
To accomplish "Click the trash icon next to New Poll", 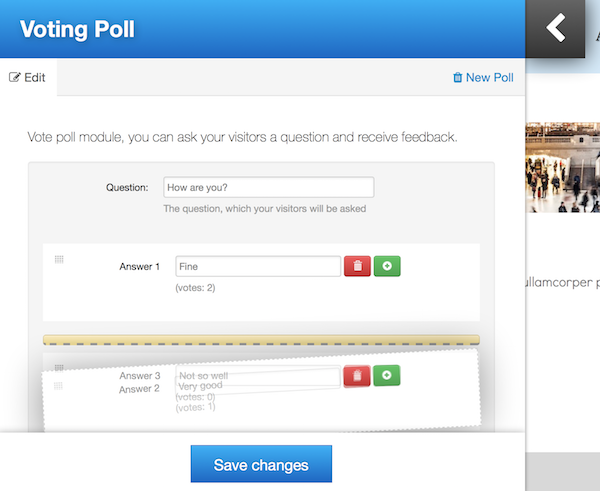I will (458, 77).
